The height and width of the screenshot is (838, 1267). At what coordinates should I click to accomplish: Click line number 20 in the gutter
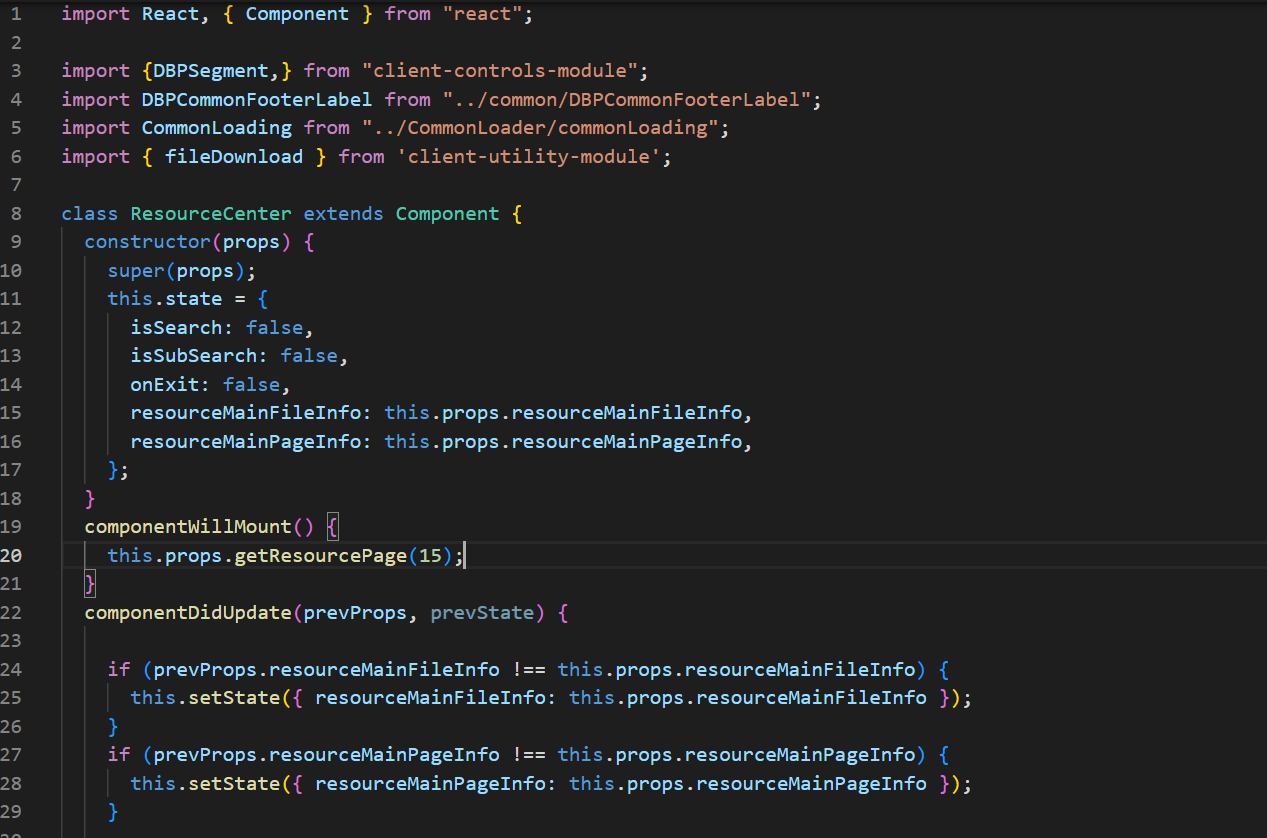click(x=12, y=556)
